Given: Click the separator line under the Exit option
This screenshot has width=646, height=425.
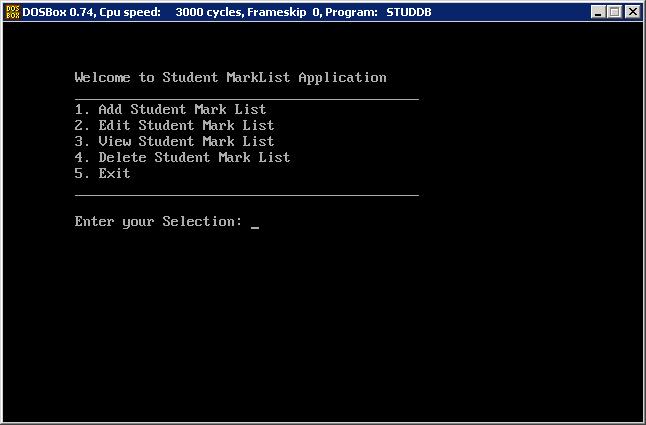Looking at the screenshot, I should coord(246,195).
